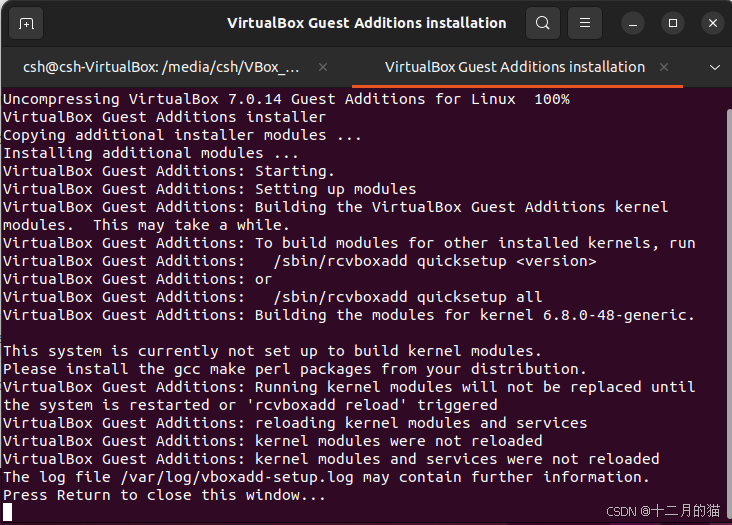Close the terminal window
Viewport: 732px width, 525px height.
point(712,23)
